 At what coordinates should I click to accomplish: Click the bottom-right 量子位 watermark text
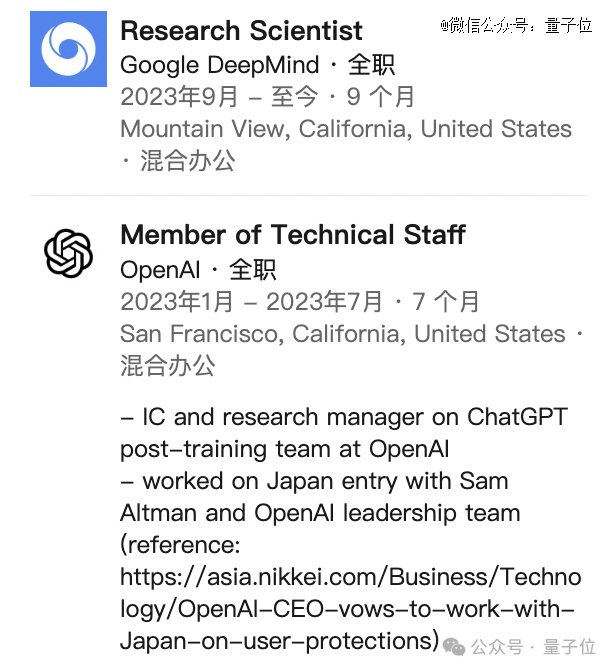pos(574,646)
